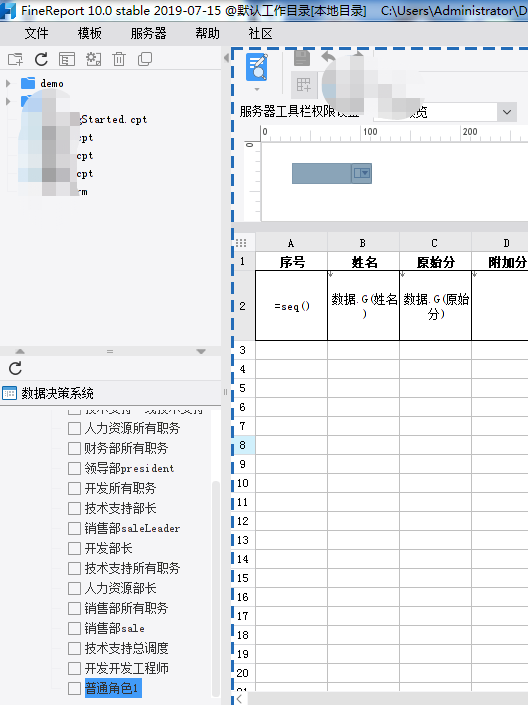The width and height of the screenshot is (528, 705).
Task: Refresh the roles list below
Action: pos(15,368)
